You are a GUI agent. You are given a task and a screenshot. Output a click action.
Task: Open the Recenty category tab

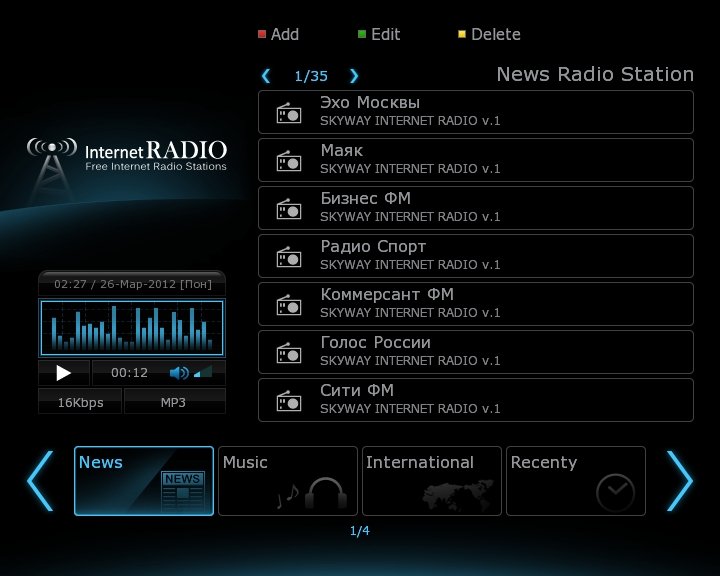576,480
